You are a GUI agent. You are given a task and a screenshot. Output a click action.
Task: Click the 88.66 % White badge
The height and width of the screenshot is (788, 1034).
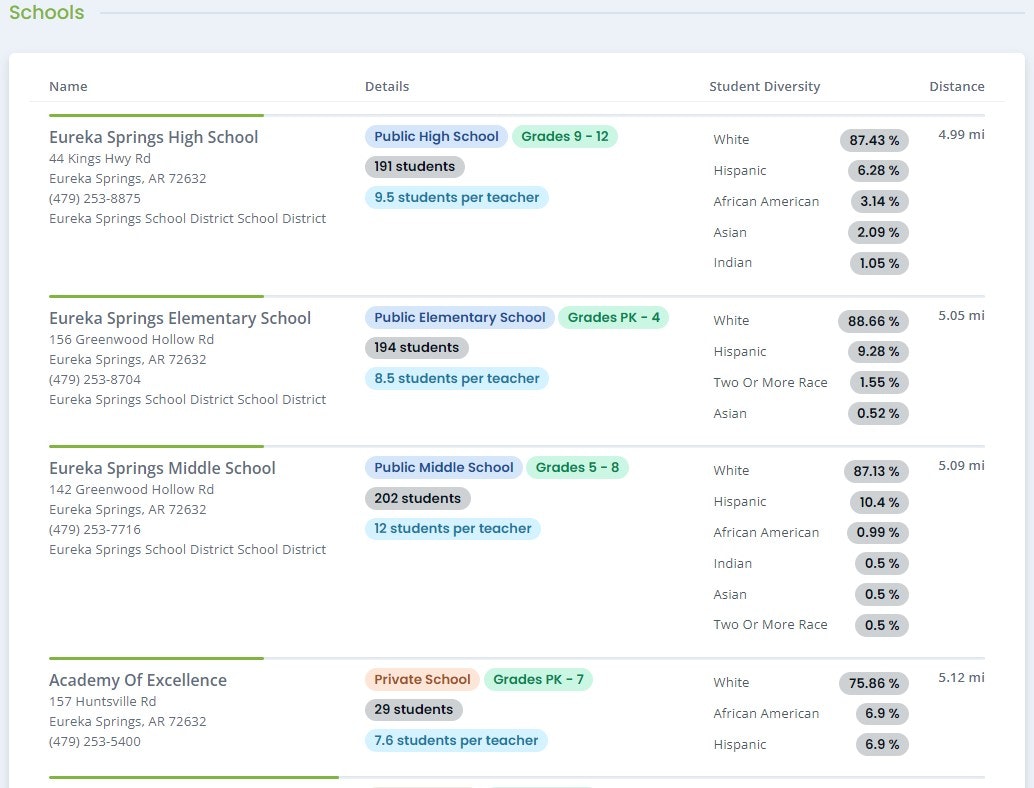coord(873,321)
